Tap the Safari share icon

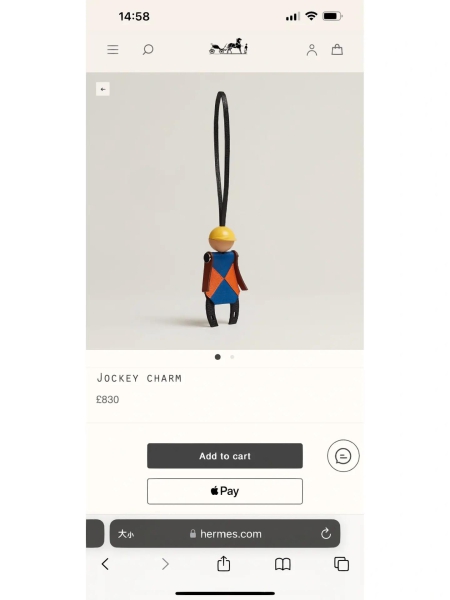click(x=223, y=563)
